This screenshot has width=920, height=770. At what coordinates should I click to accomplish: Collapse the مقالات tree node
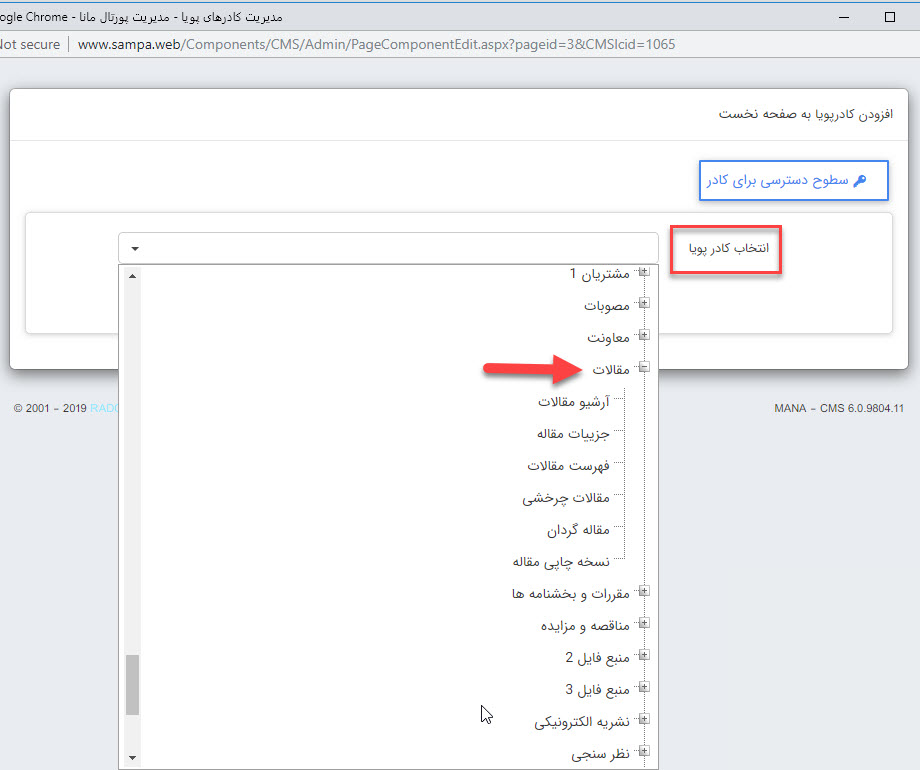coord(644,368)
